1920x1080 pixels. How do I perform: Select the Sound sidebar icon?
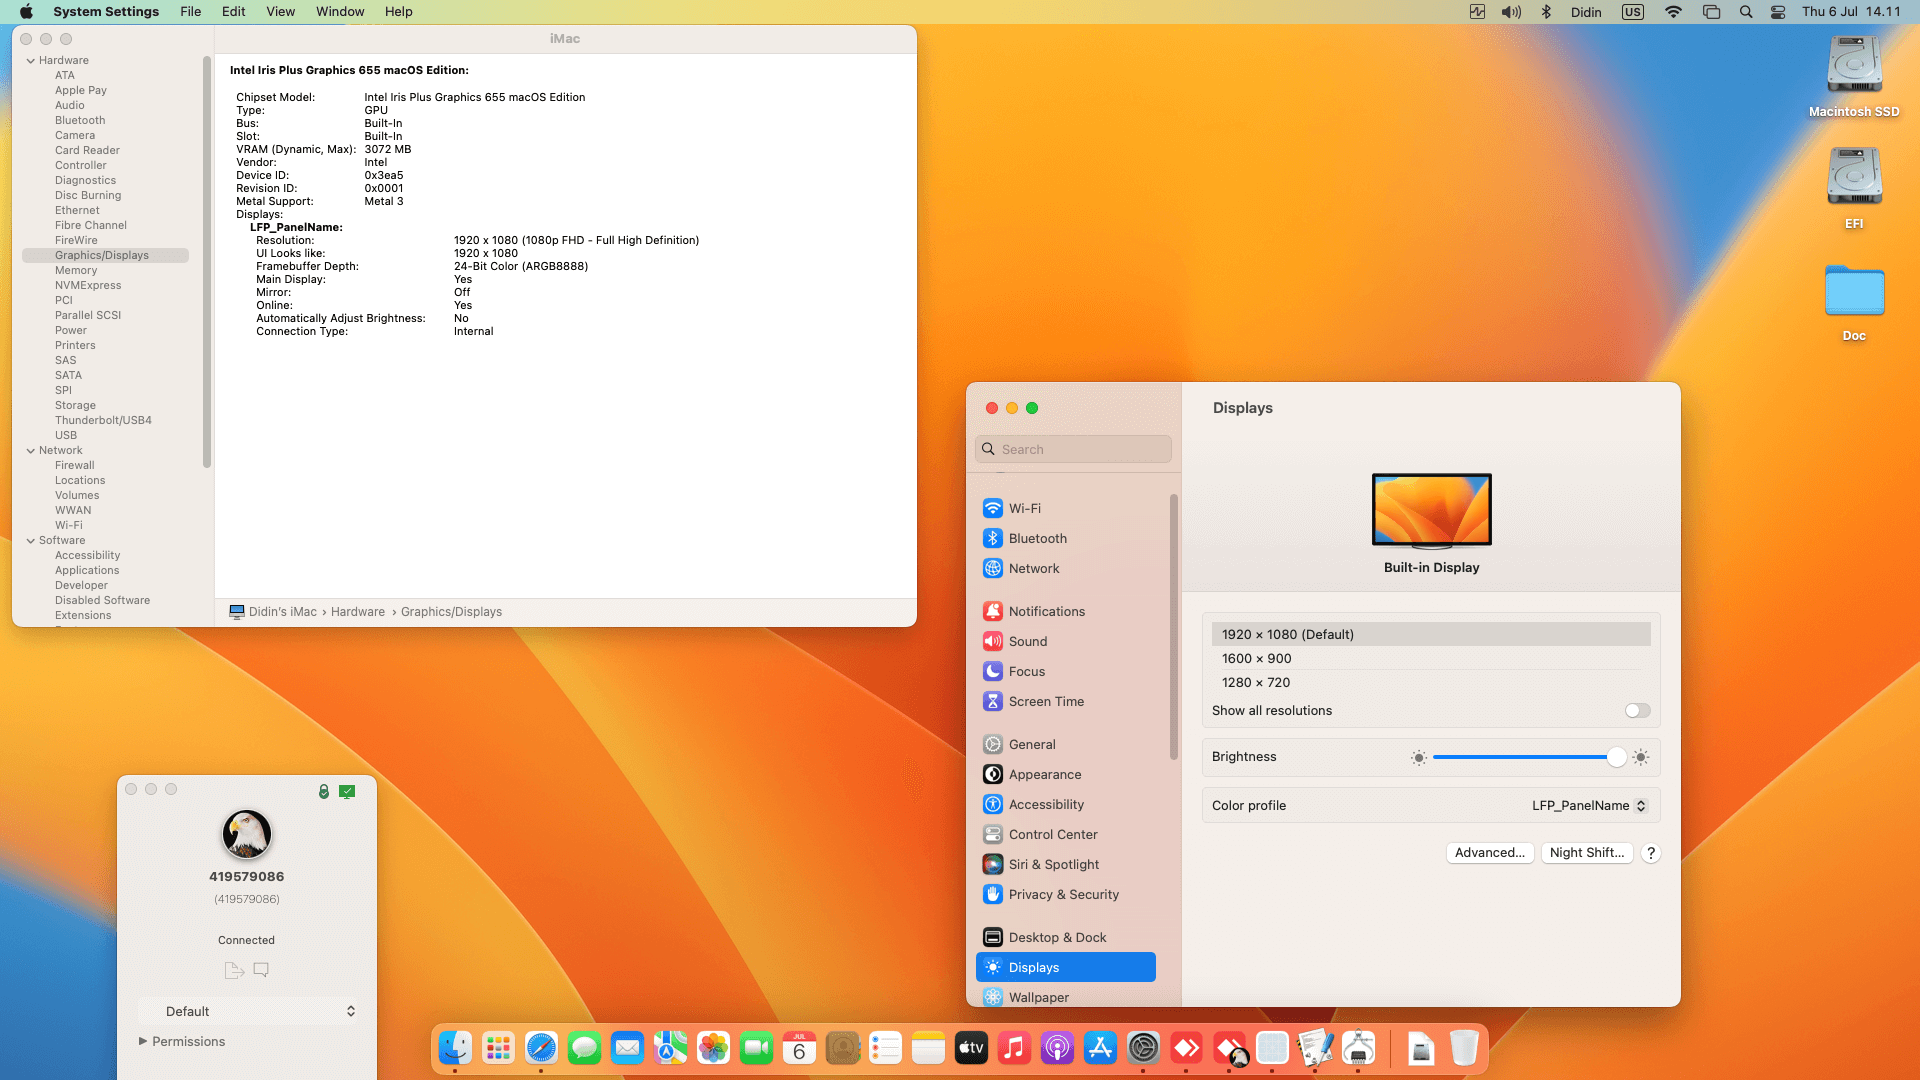pos(1027,641)
